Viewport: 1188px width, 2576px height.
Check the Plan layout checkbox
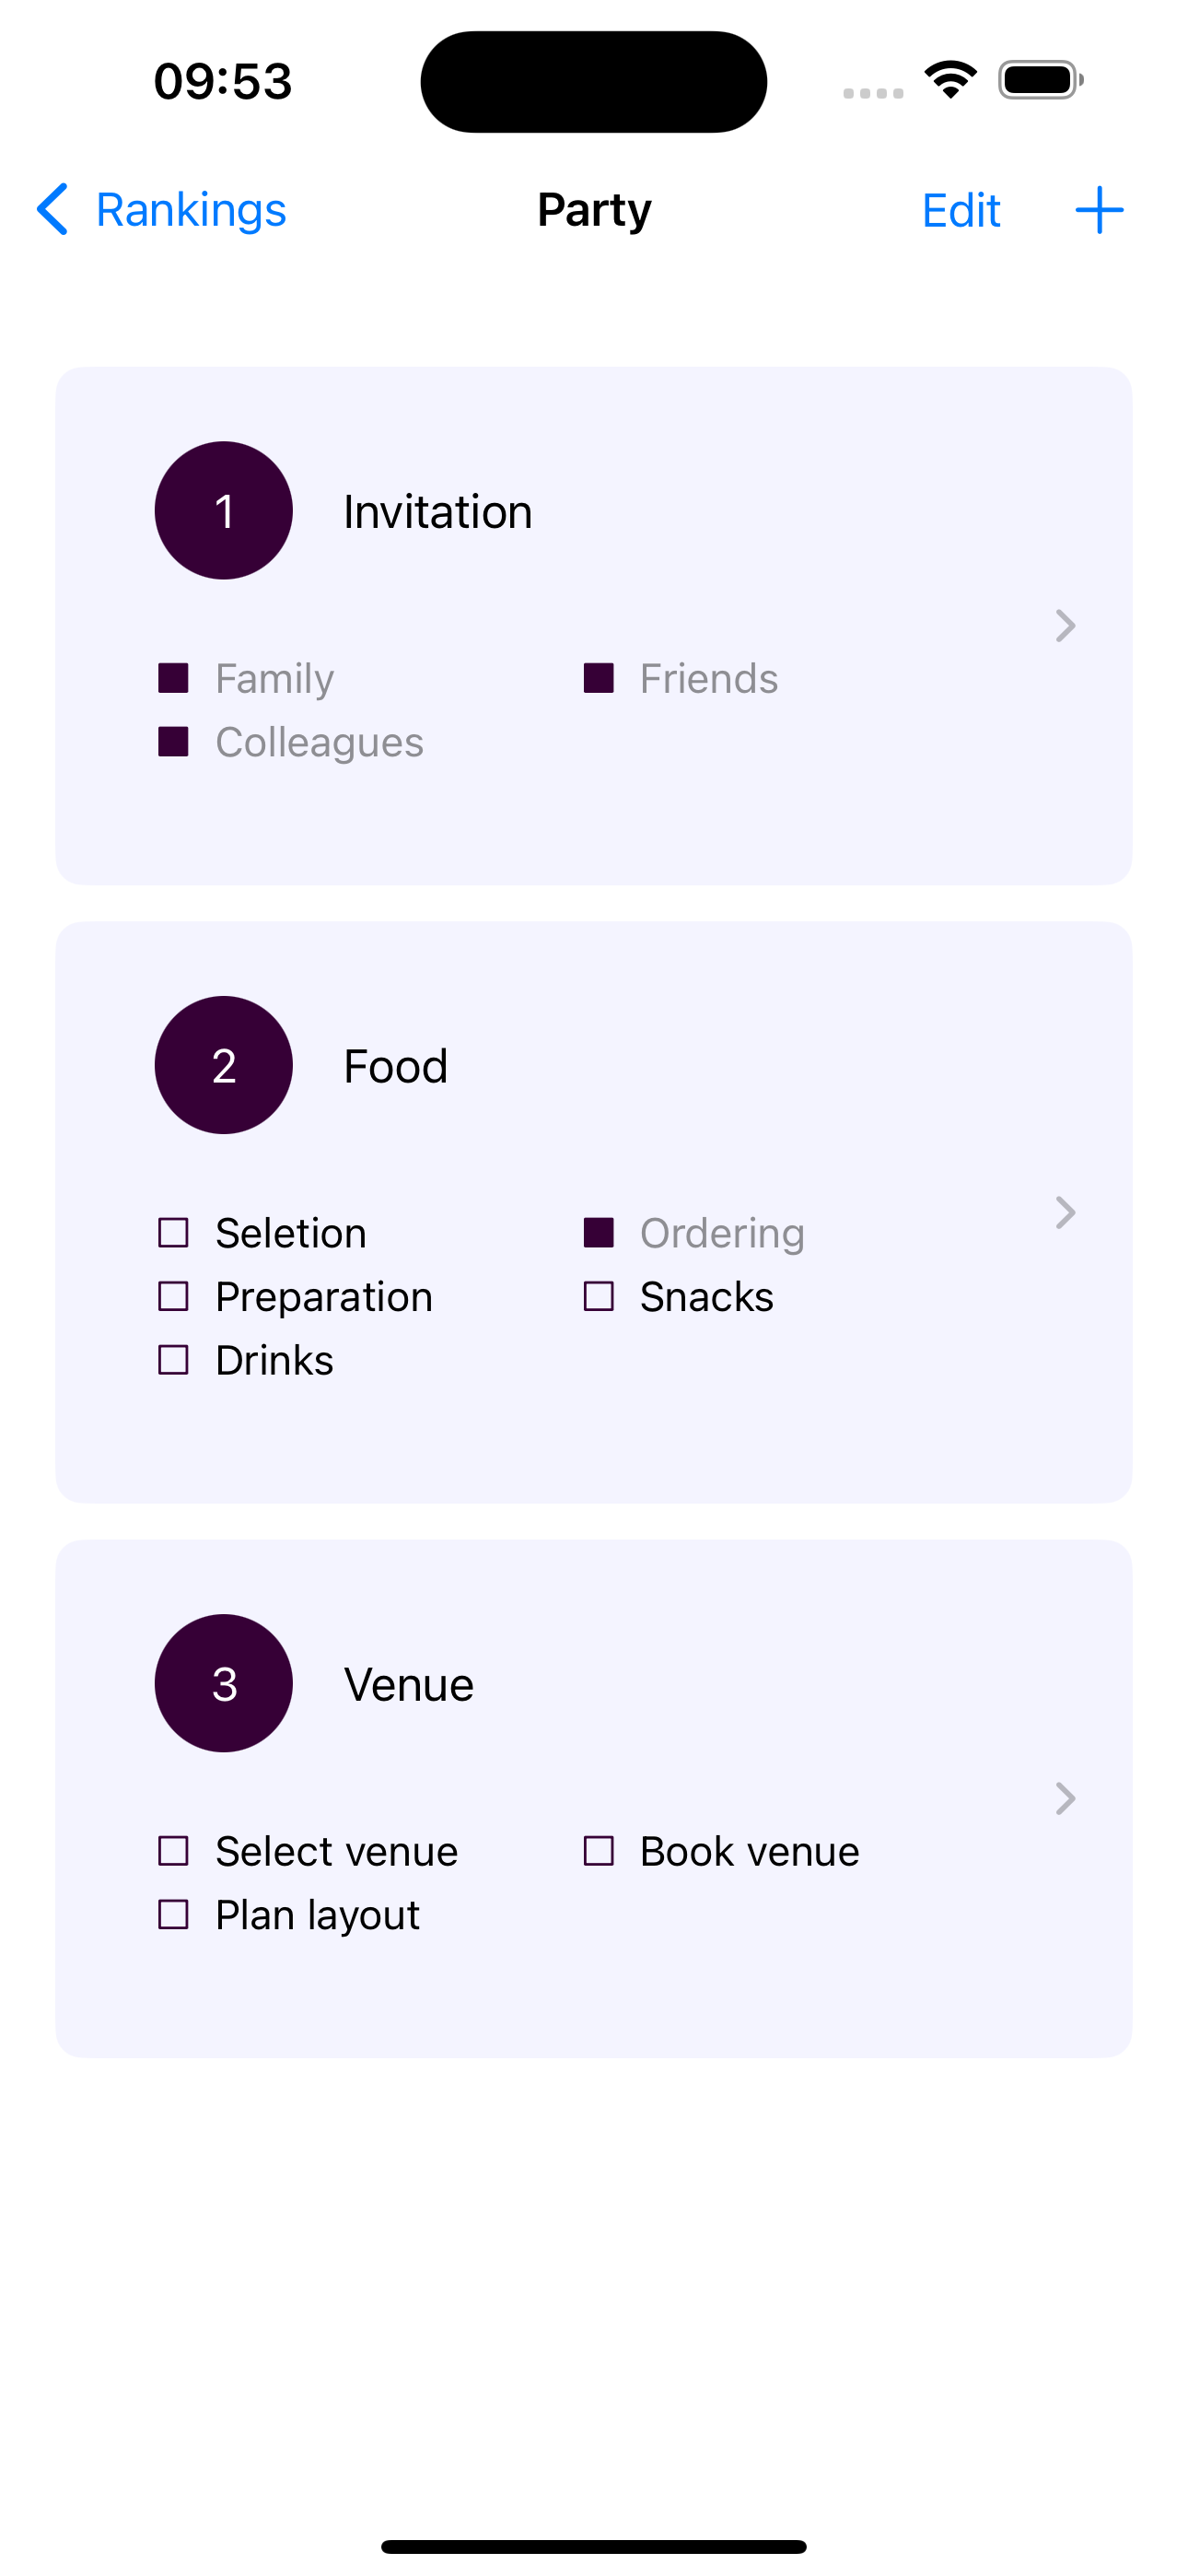pos(173,1915)
